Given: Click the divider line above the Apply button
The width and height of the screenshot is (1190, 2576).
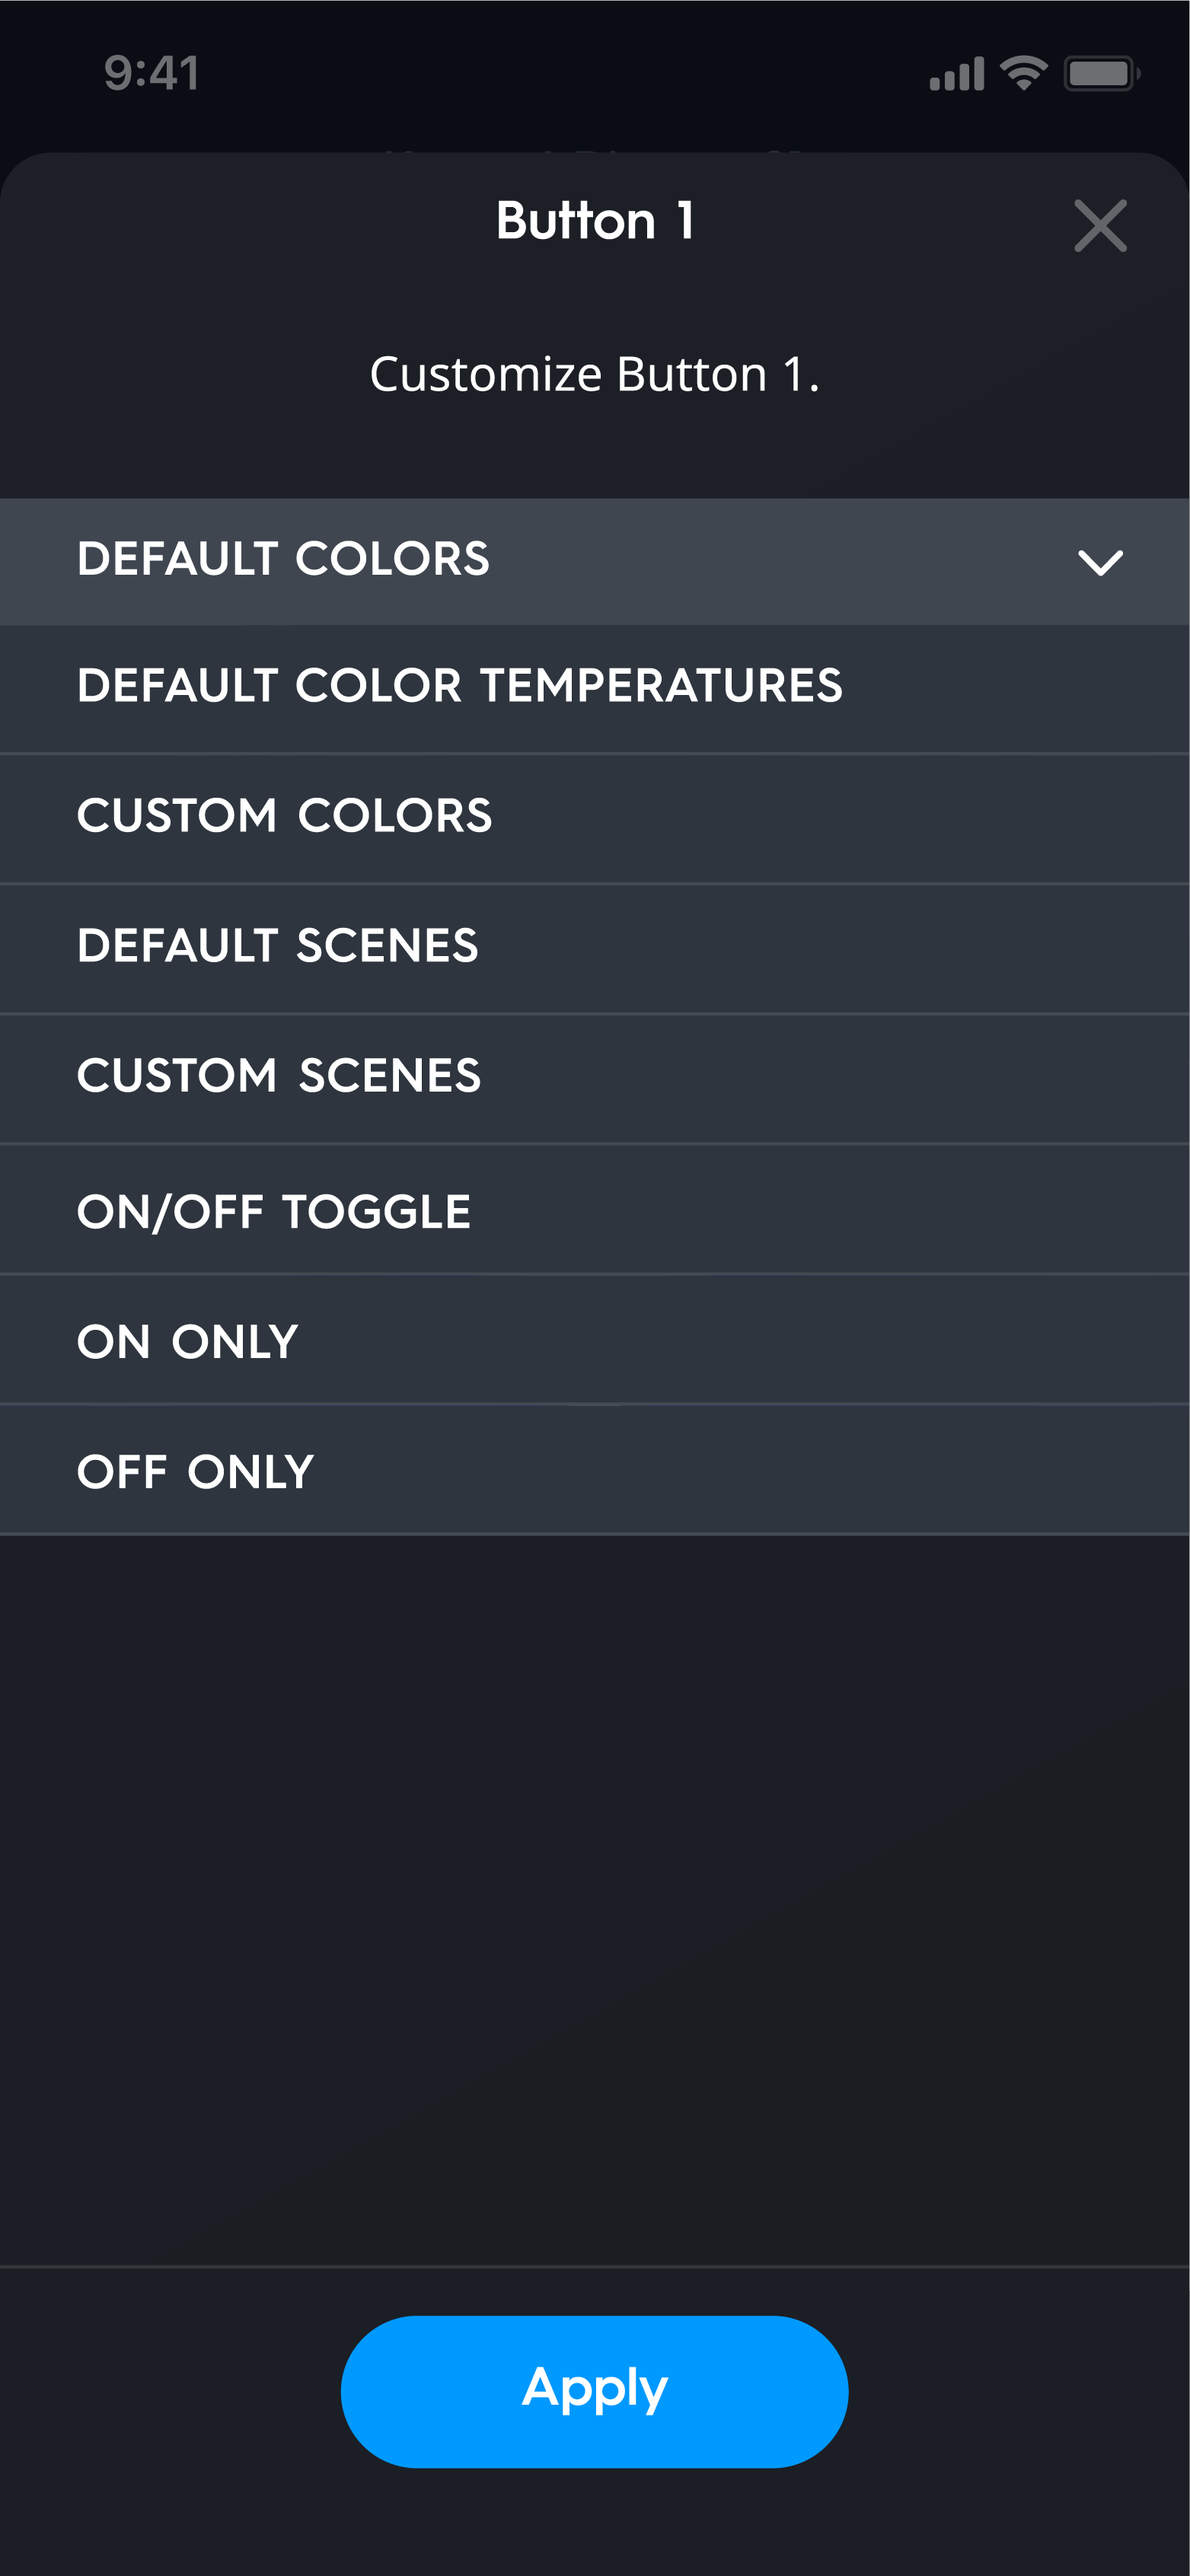Looking at the screenshot, I should click(594, 2266).
